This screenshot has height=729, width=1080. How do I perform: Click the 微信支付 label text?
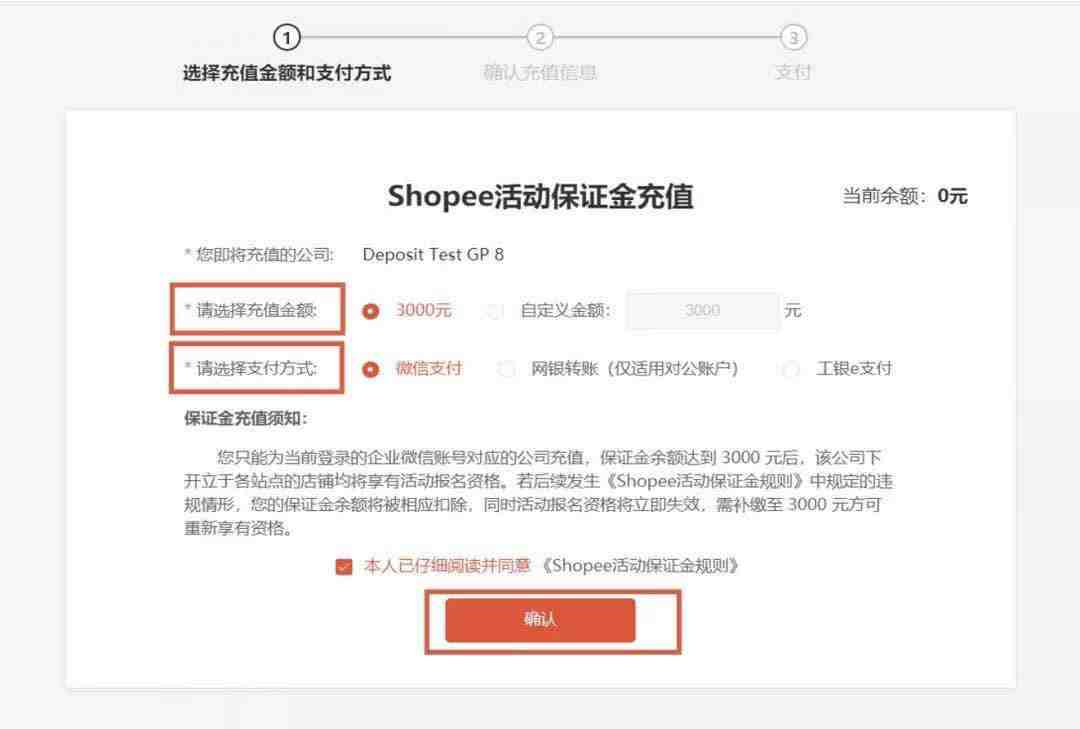[x=428, y=368]
